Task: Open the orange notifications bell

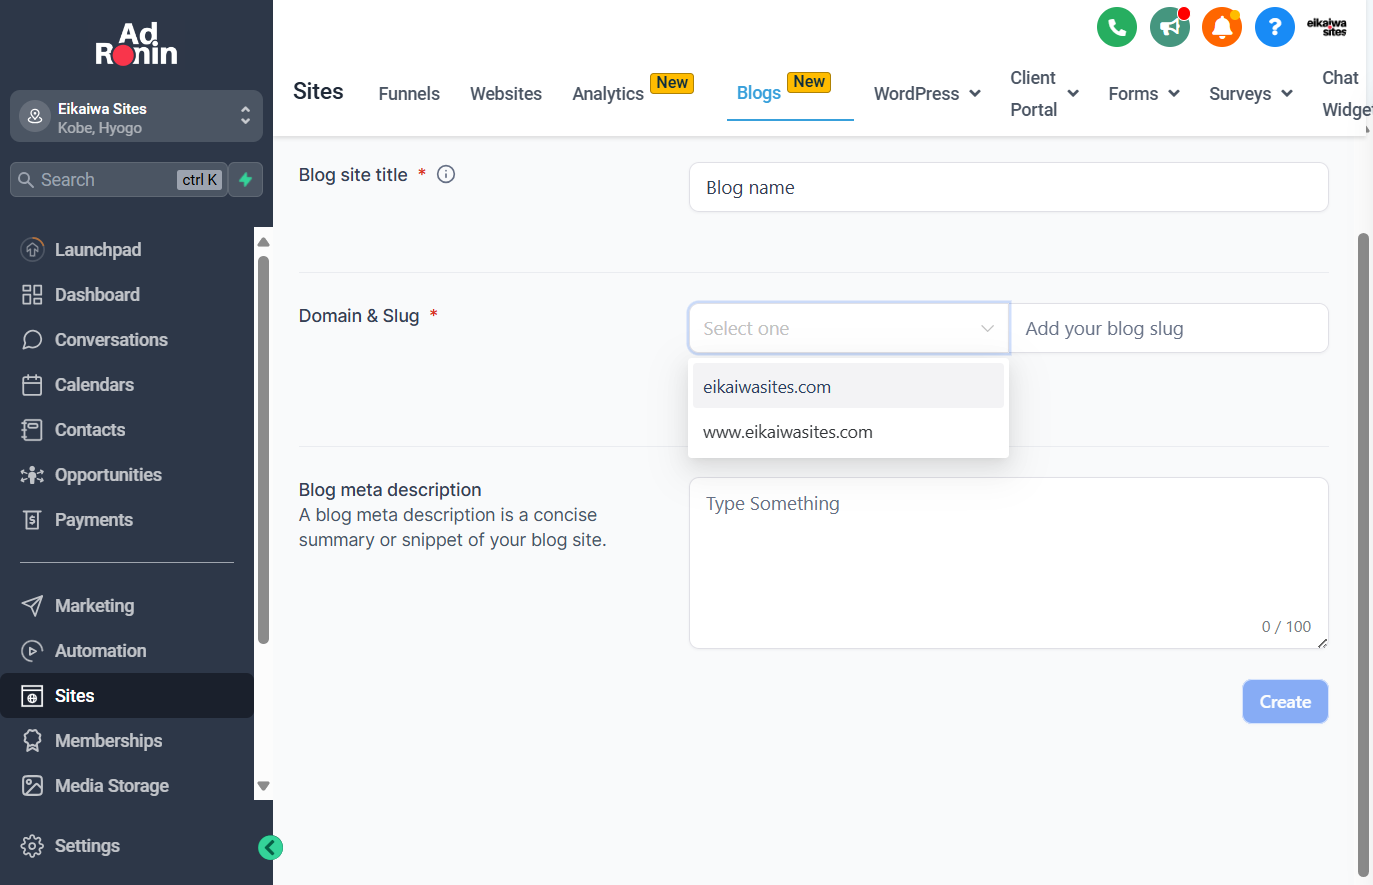Action: 1221,27
